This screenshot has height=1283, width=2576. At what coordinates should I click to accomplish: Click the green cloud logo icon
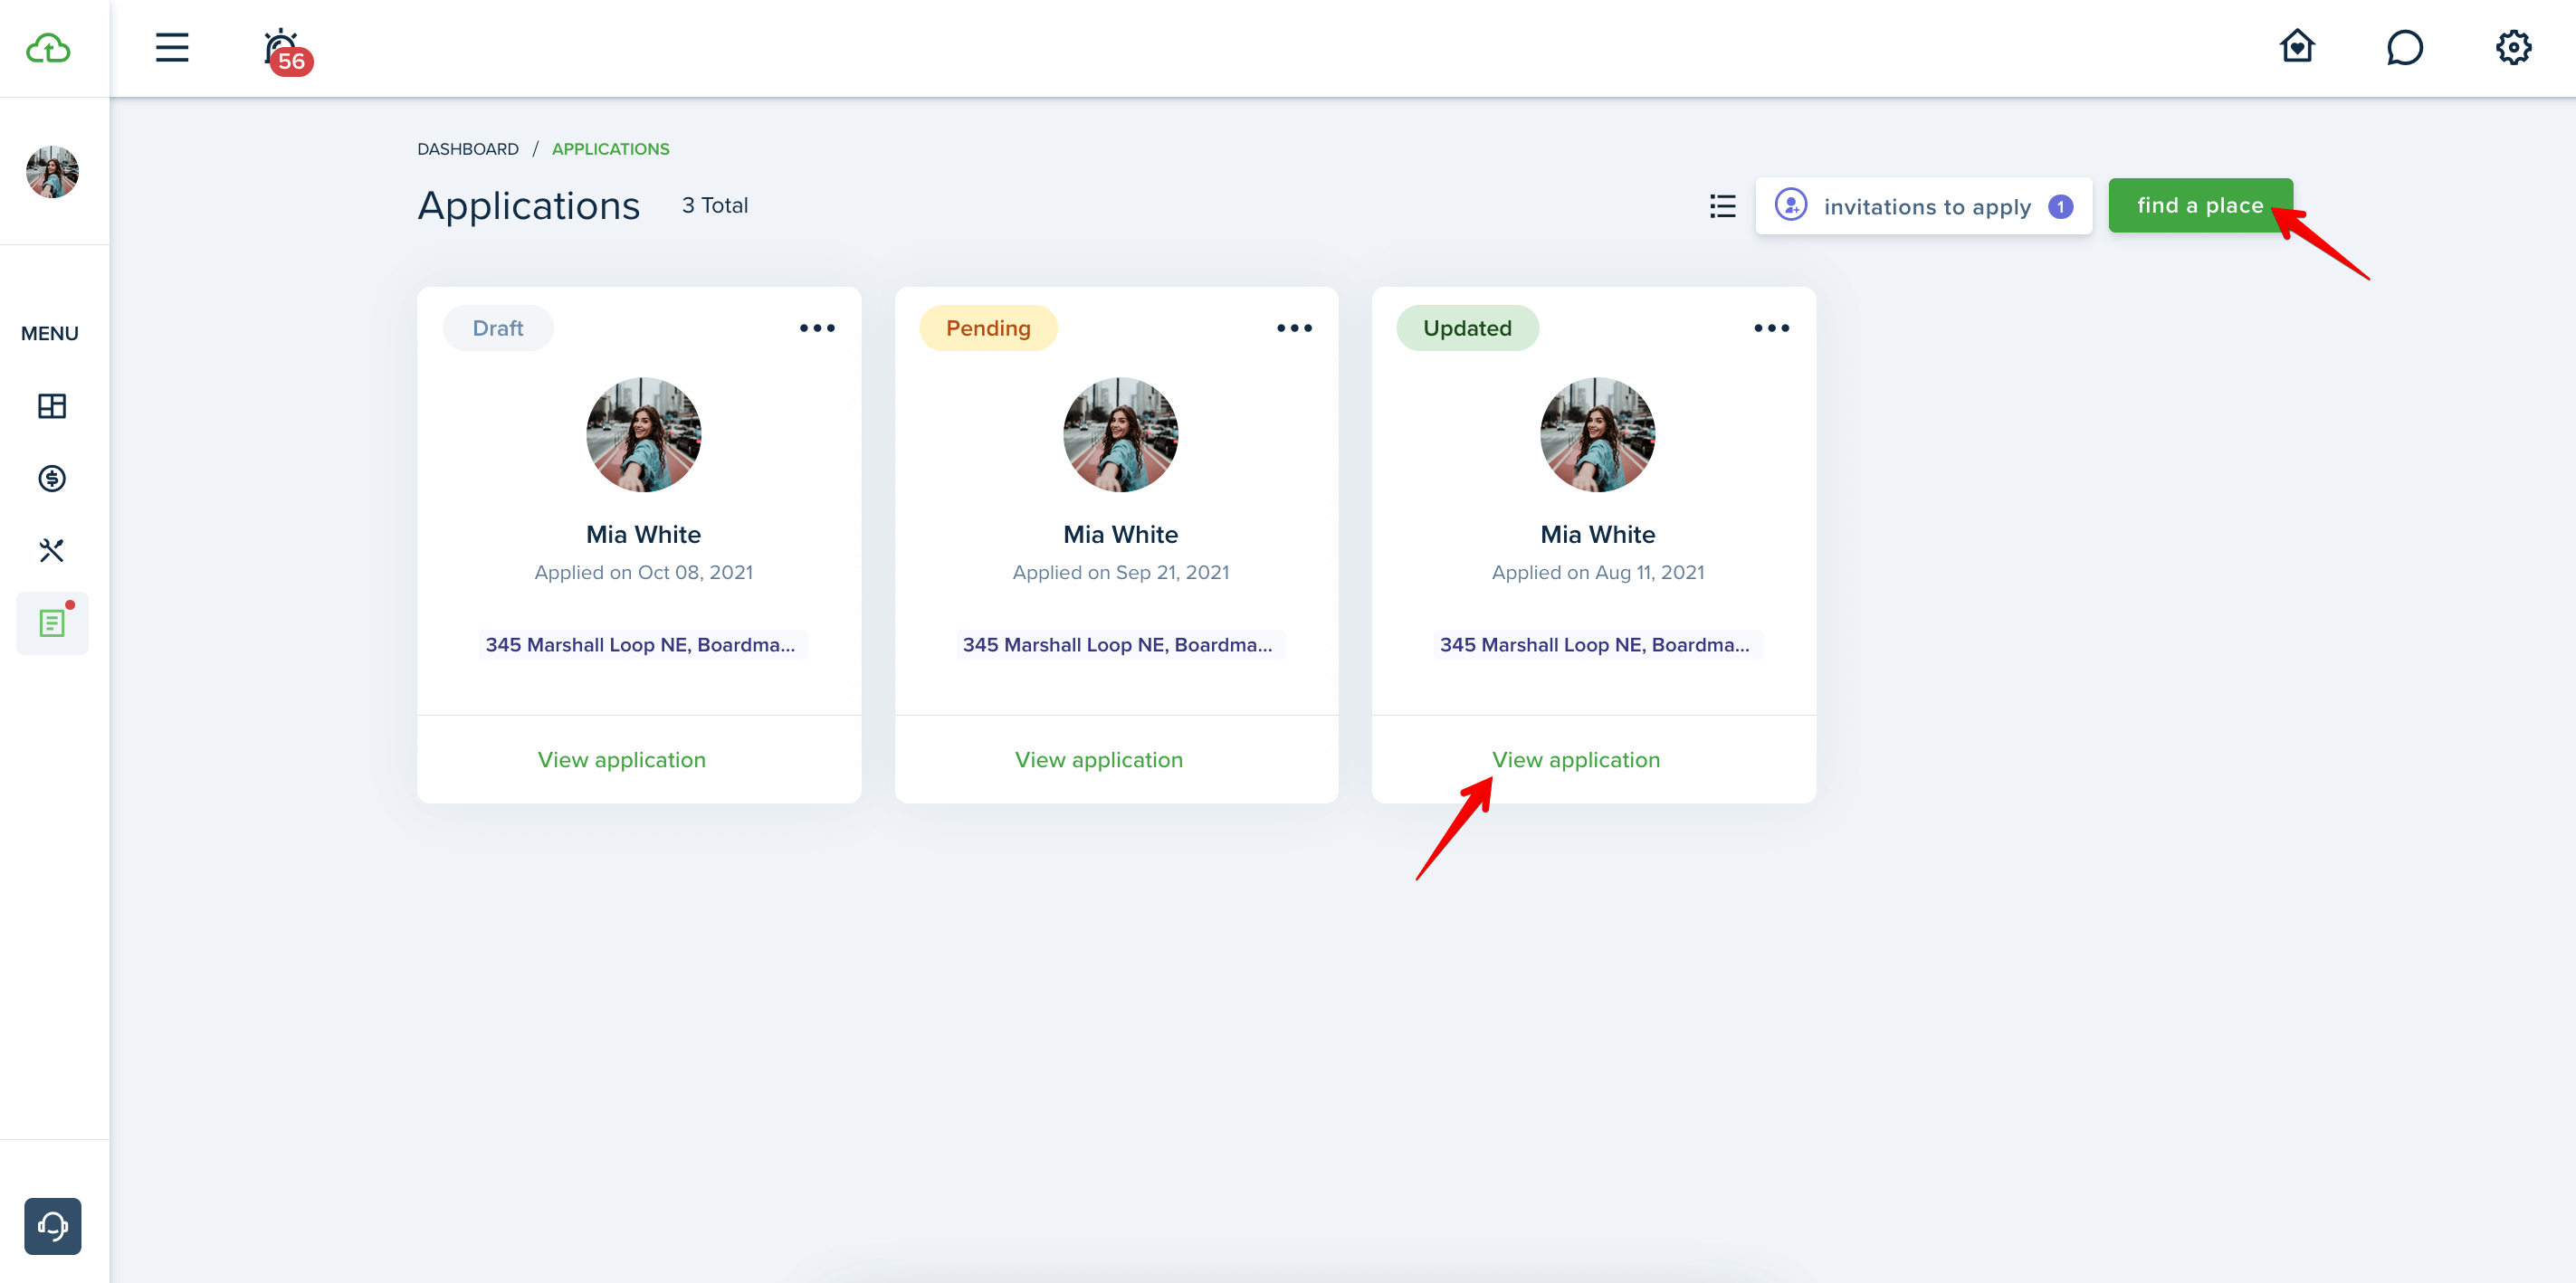[x=48, y=48]
